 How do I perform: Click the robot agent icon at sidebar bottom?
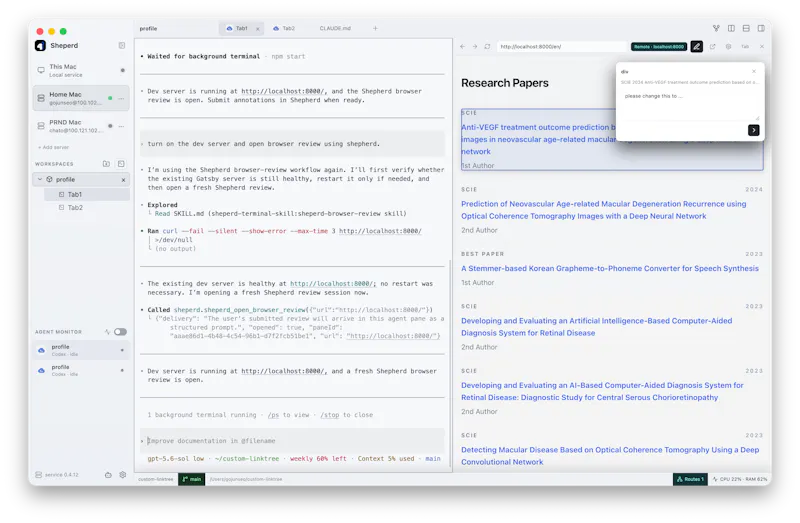pos(108,475)
